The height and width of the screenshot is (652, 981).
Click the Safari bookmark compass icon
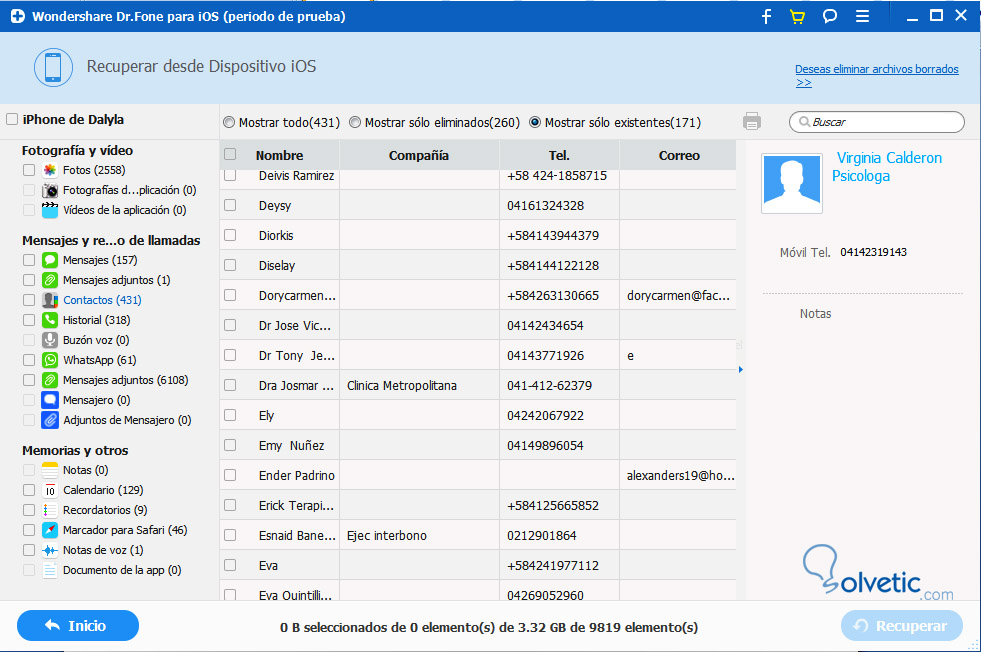(x=50, y=531)
